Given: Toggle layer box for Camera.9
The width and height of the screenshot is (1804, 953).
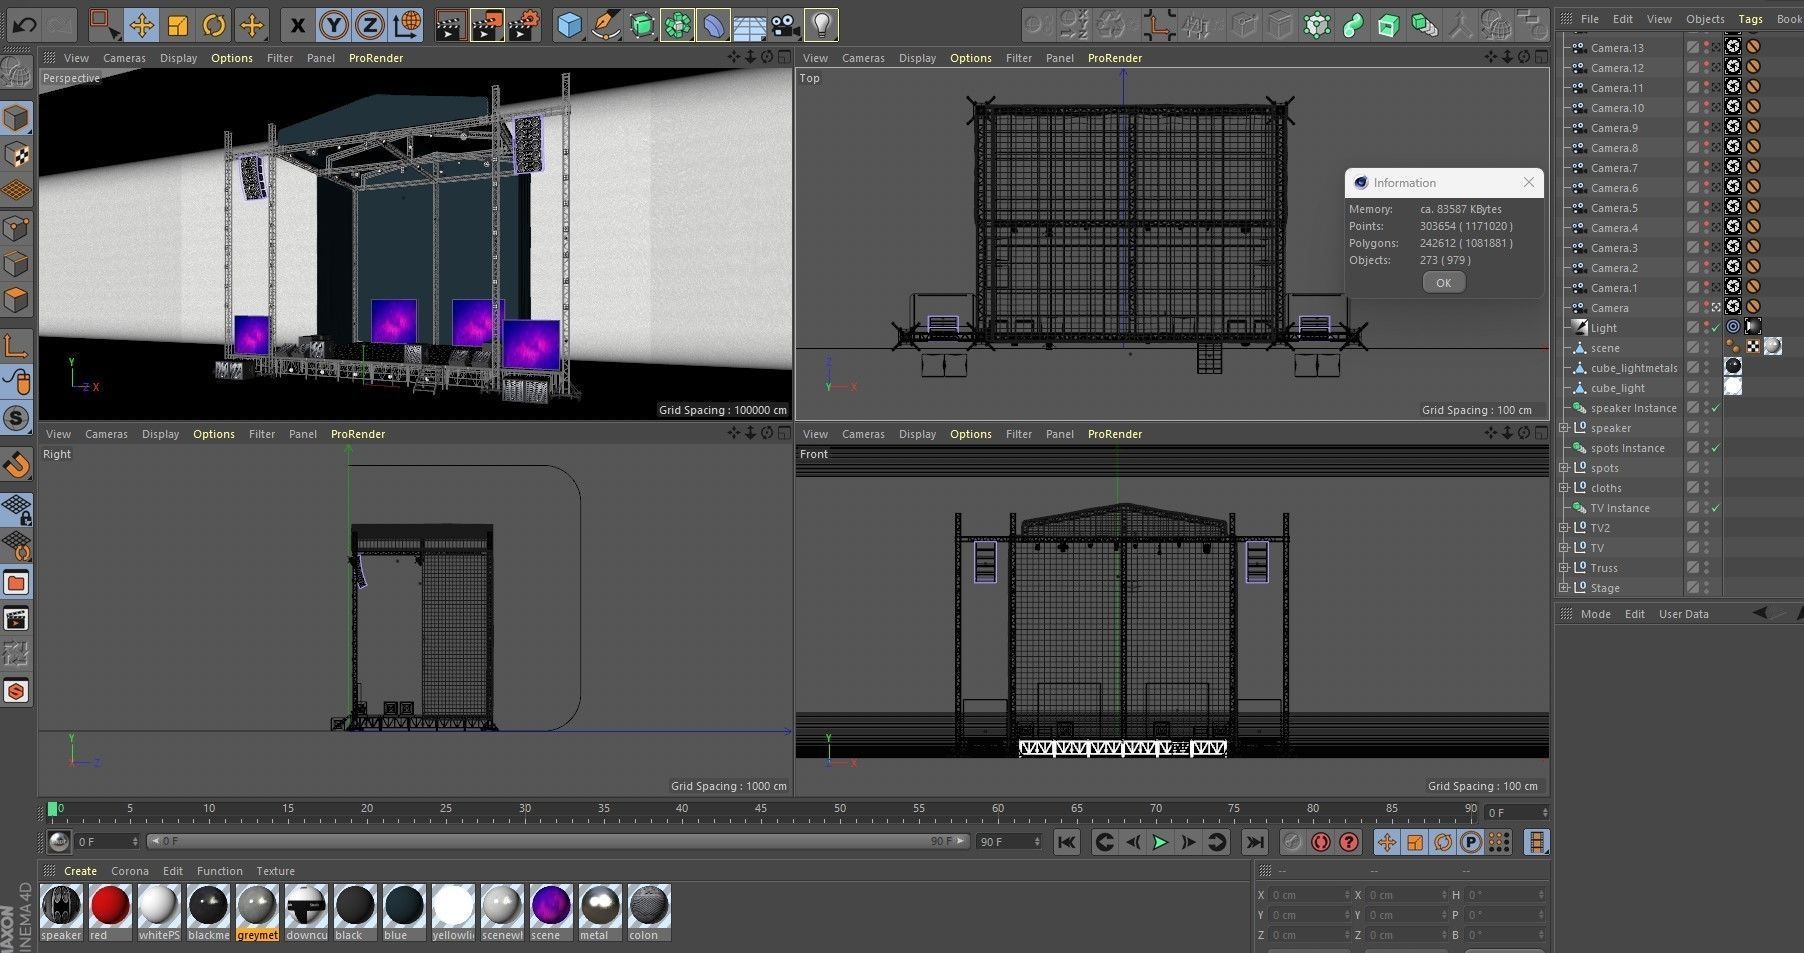Looking at the screenshot, I should click(1692, 128).
